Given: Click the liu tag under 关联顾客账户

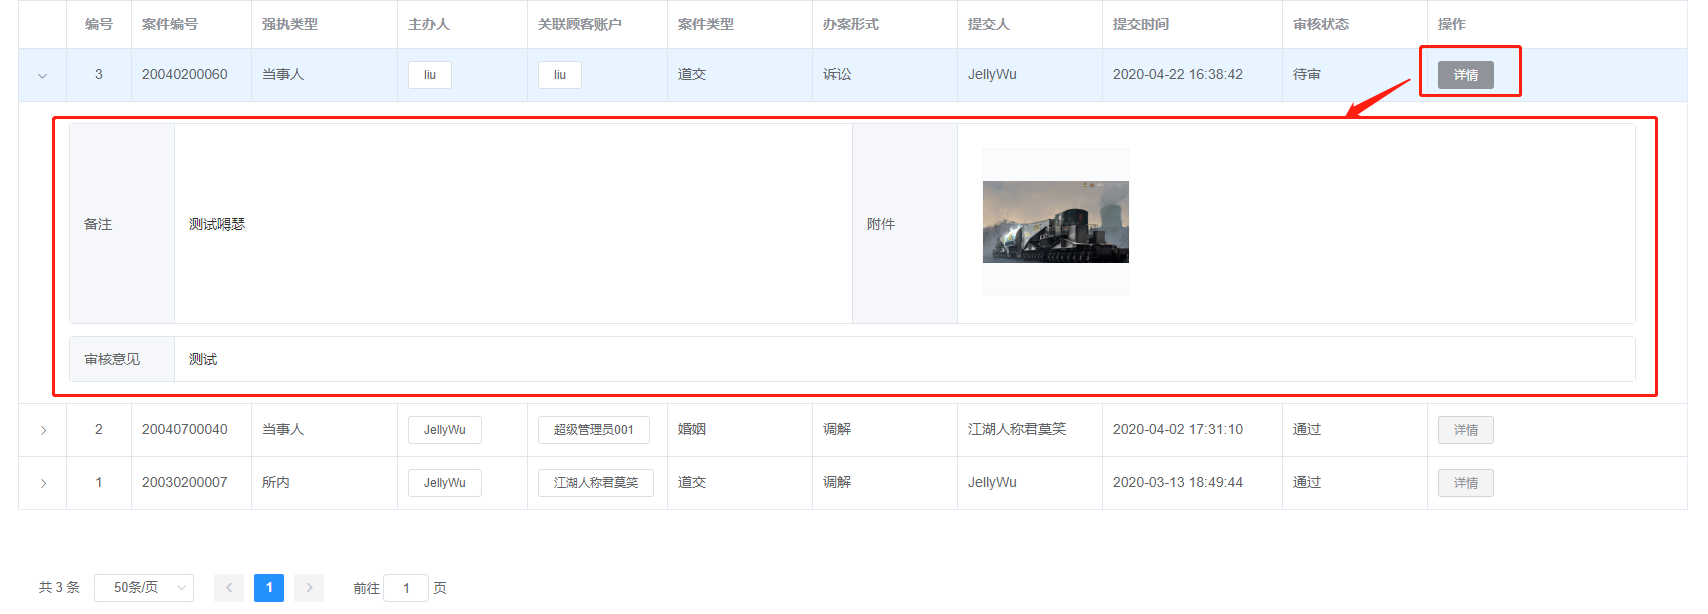Looking at the screenshot, I should point(560,75).
